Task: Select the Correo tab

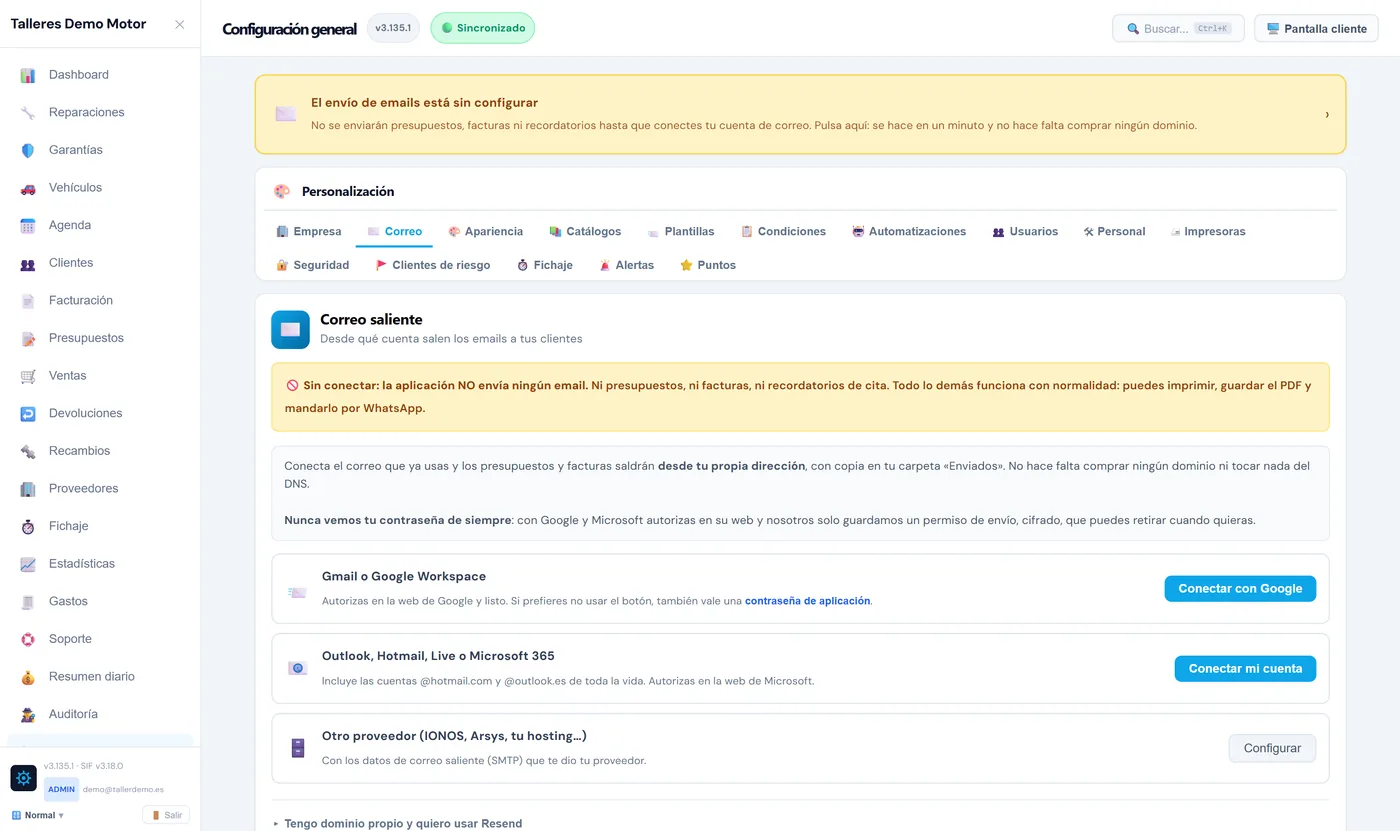Action: click(394, 232)
